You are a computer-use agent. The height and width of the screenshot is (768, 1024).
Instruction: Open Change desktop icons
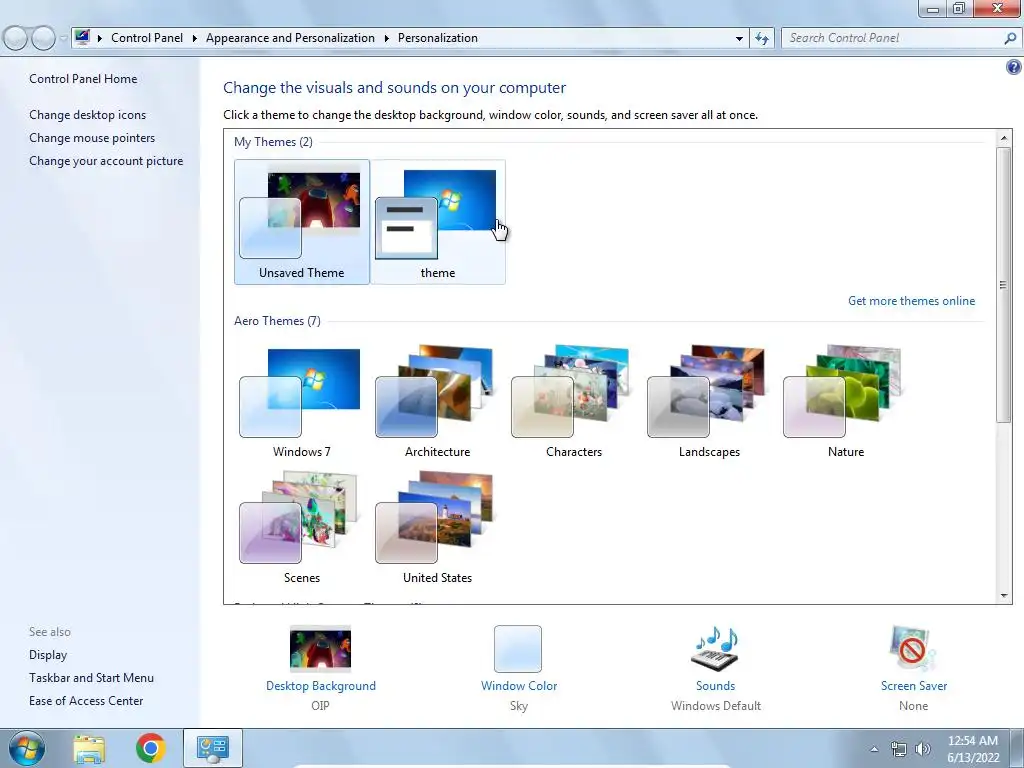click(88, 115)
